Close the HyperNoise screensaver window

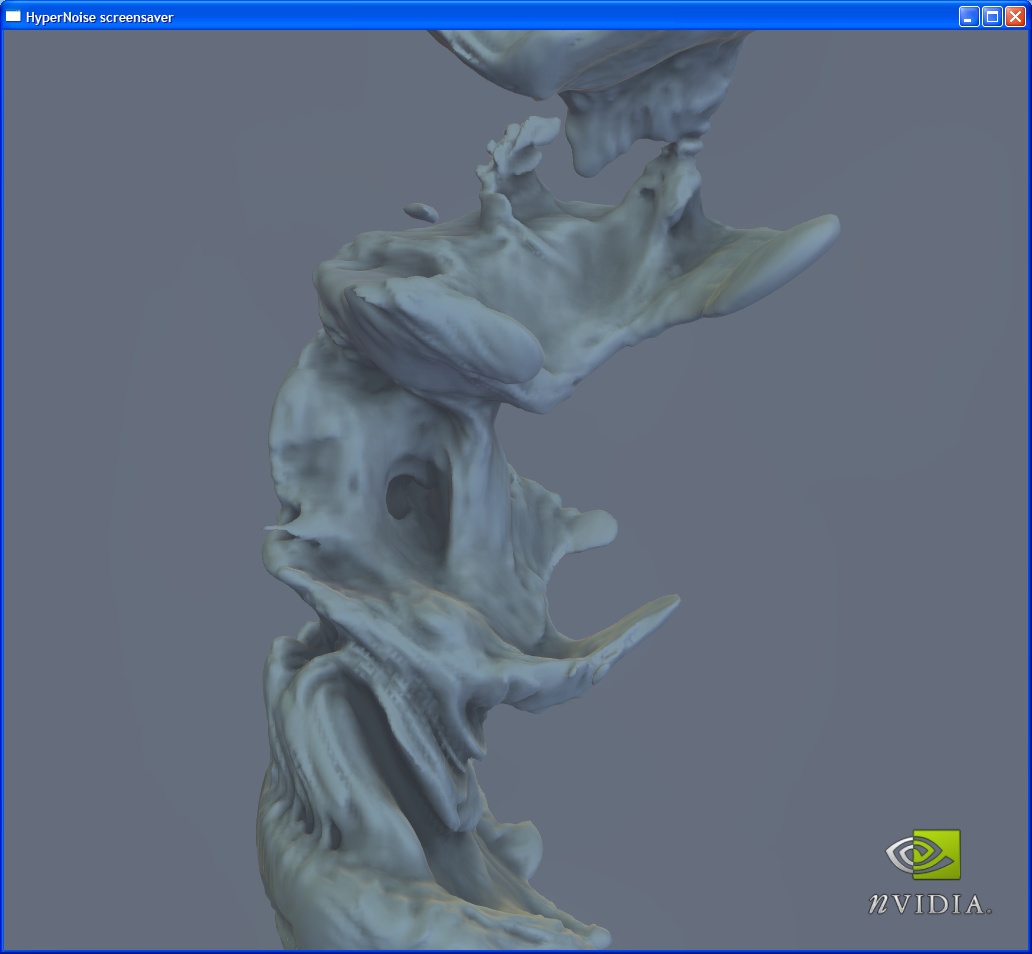(x=1015, y=16)
